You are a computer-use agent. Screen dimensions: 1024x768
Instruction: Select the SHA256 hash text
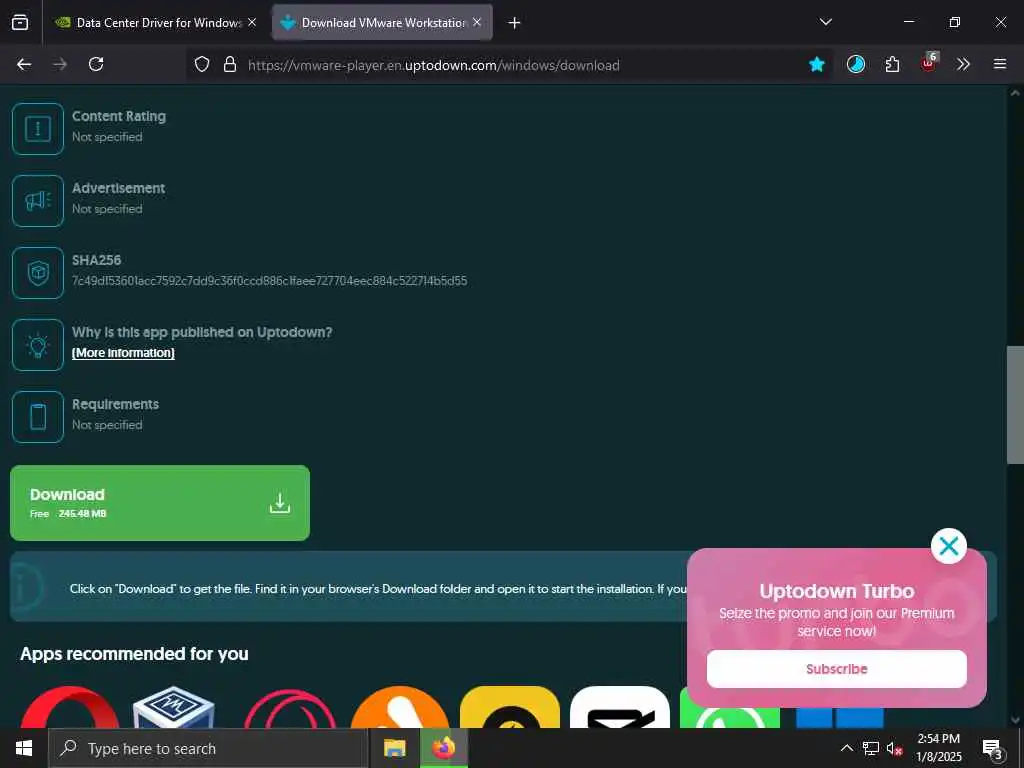[x=269, y=281]
